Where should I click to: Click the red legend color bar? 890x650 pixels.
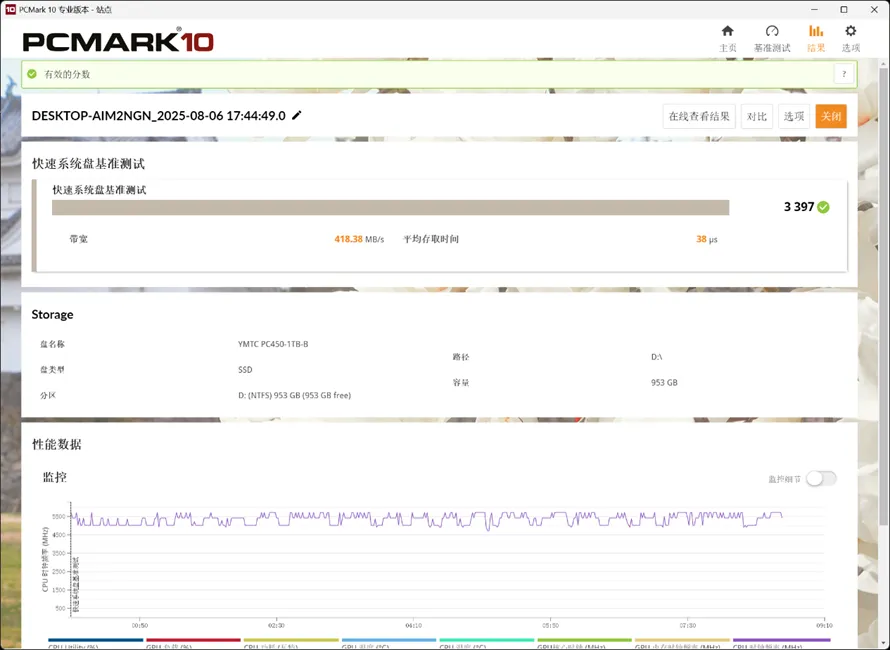click(x=193, y=641)
